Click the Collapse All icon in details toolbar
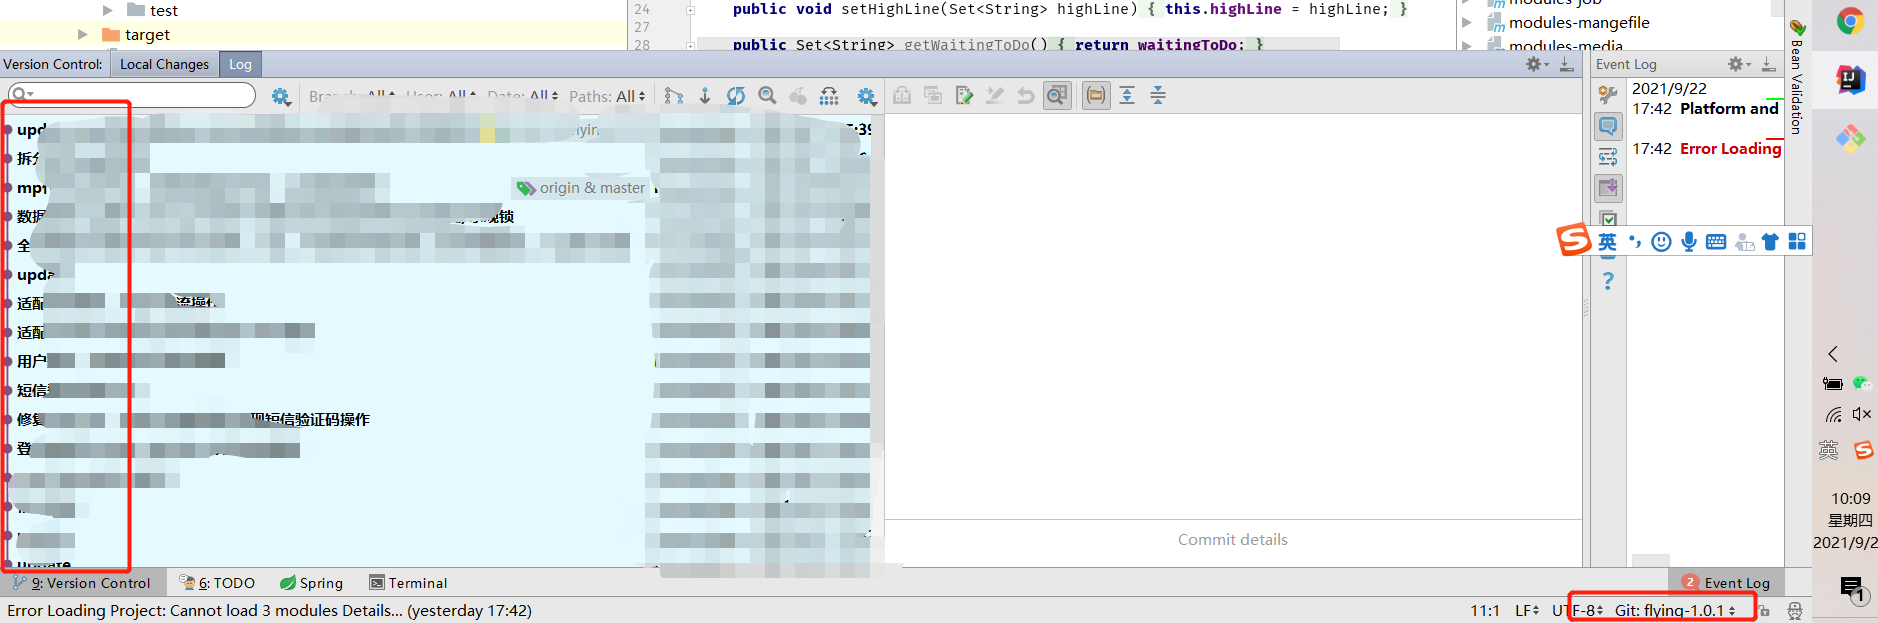 (1158, 96)
